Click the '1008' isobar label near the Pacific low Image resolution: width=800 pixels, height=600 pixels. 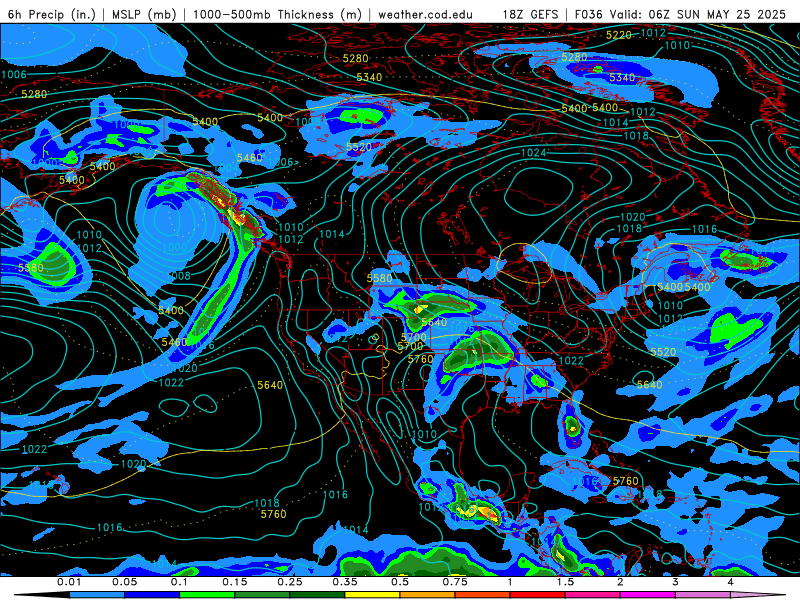(178, 276)
